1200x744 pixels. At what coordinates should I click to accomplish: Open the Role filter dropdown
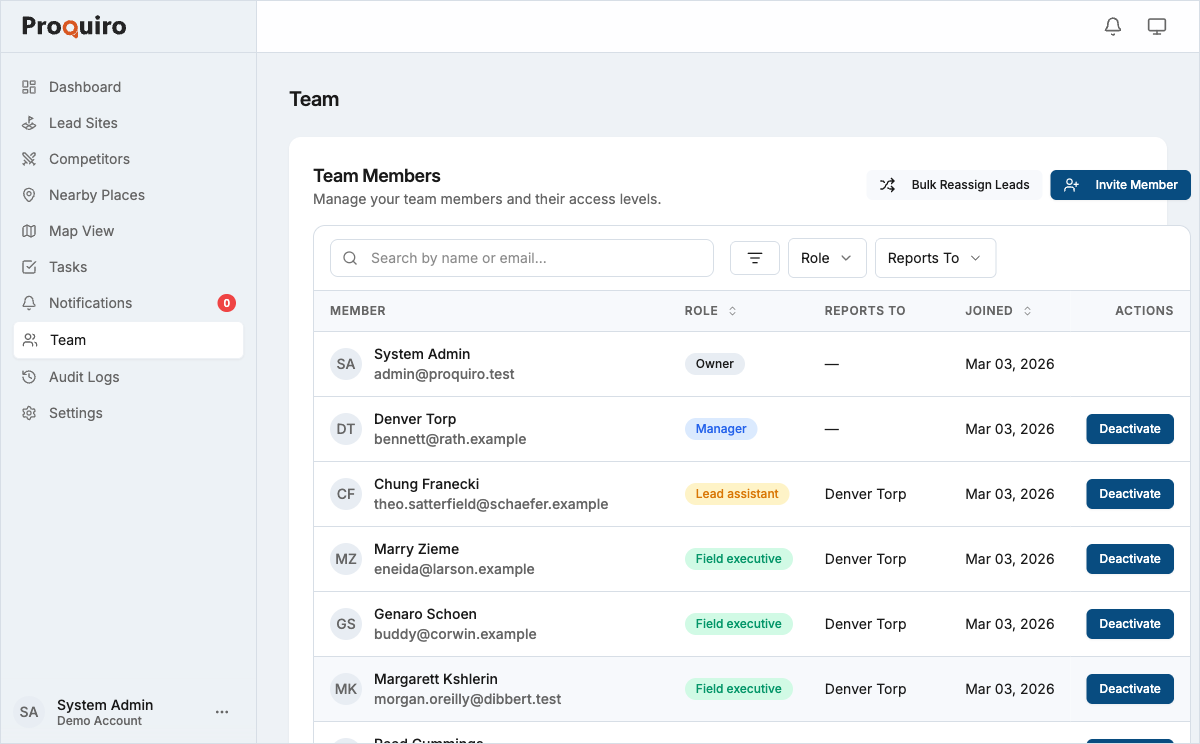pos(827,257)
